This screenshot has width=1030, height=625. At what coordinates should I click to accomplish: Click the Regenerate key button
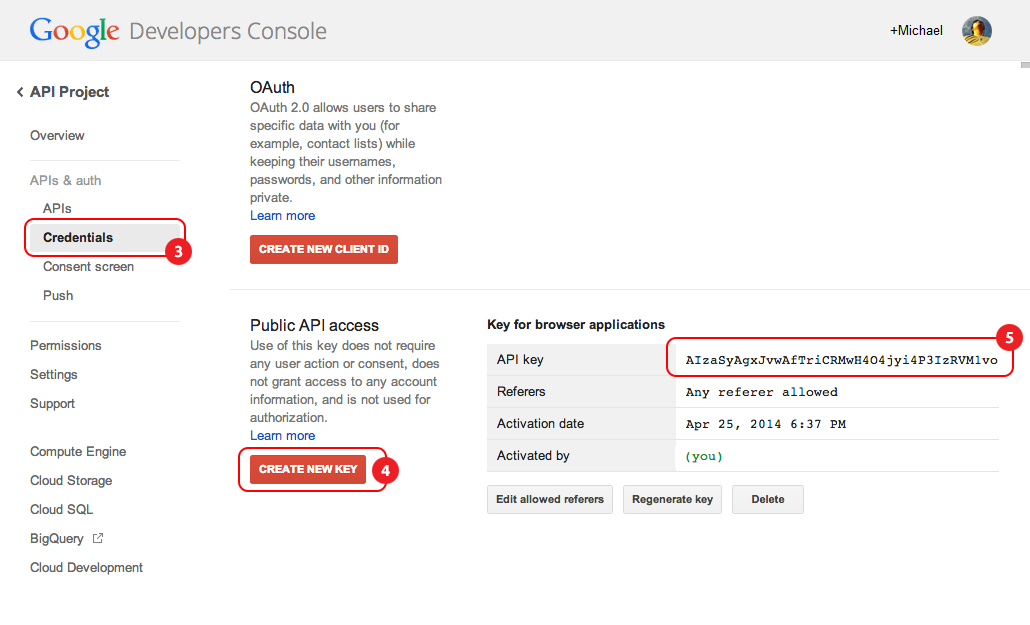point(672,500)
